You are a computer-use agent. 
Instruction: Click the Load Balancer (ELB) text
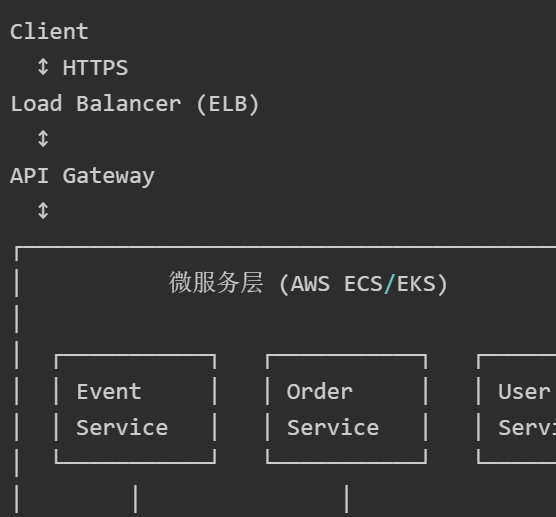coord(135,104)
